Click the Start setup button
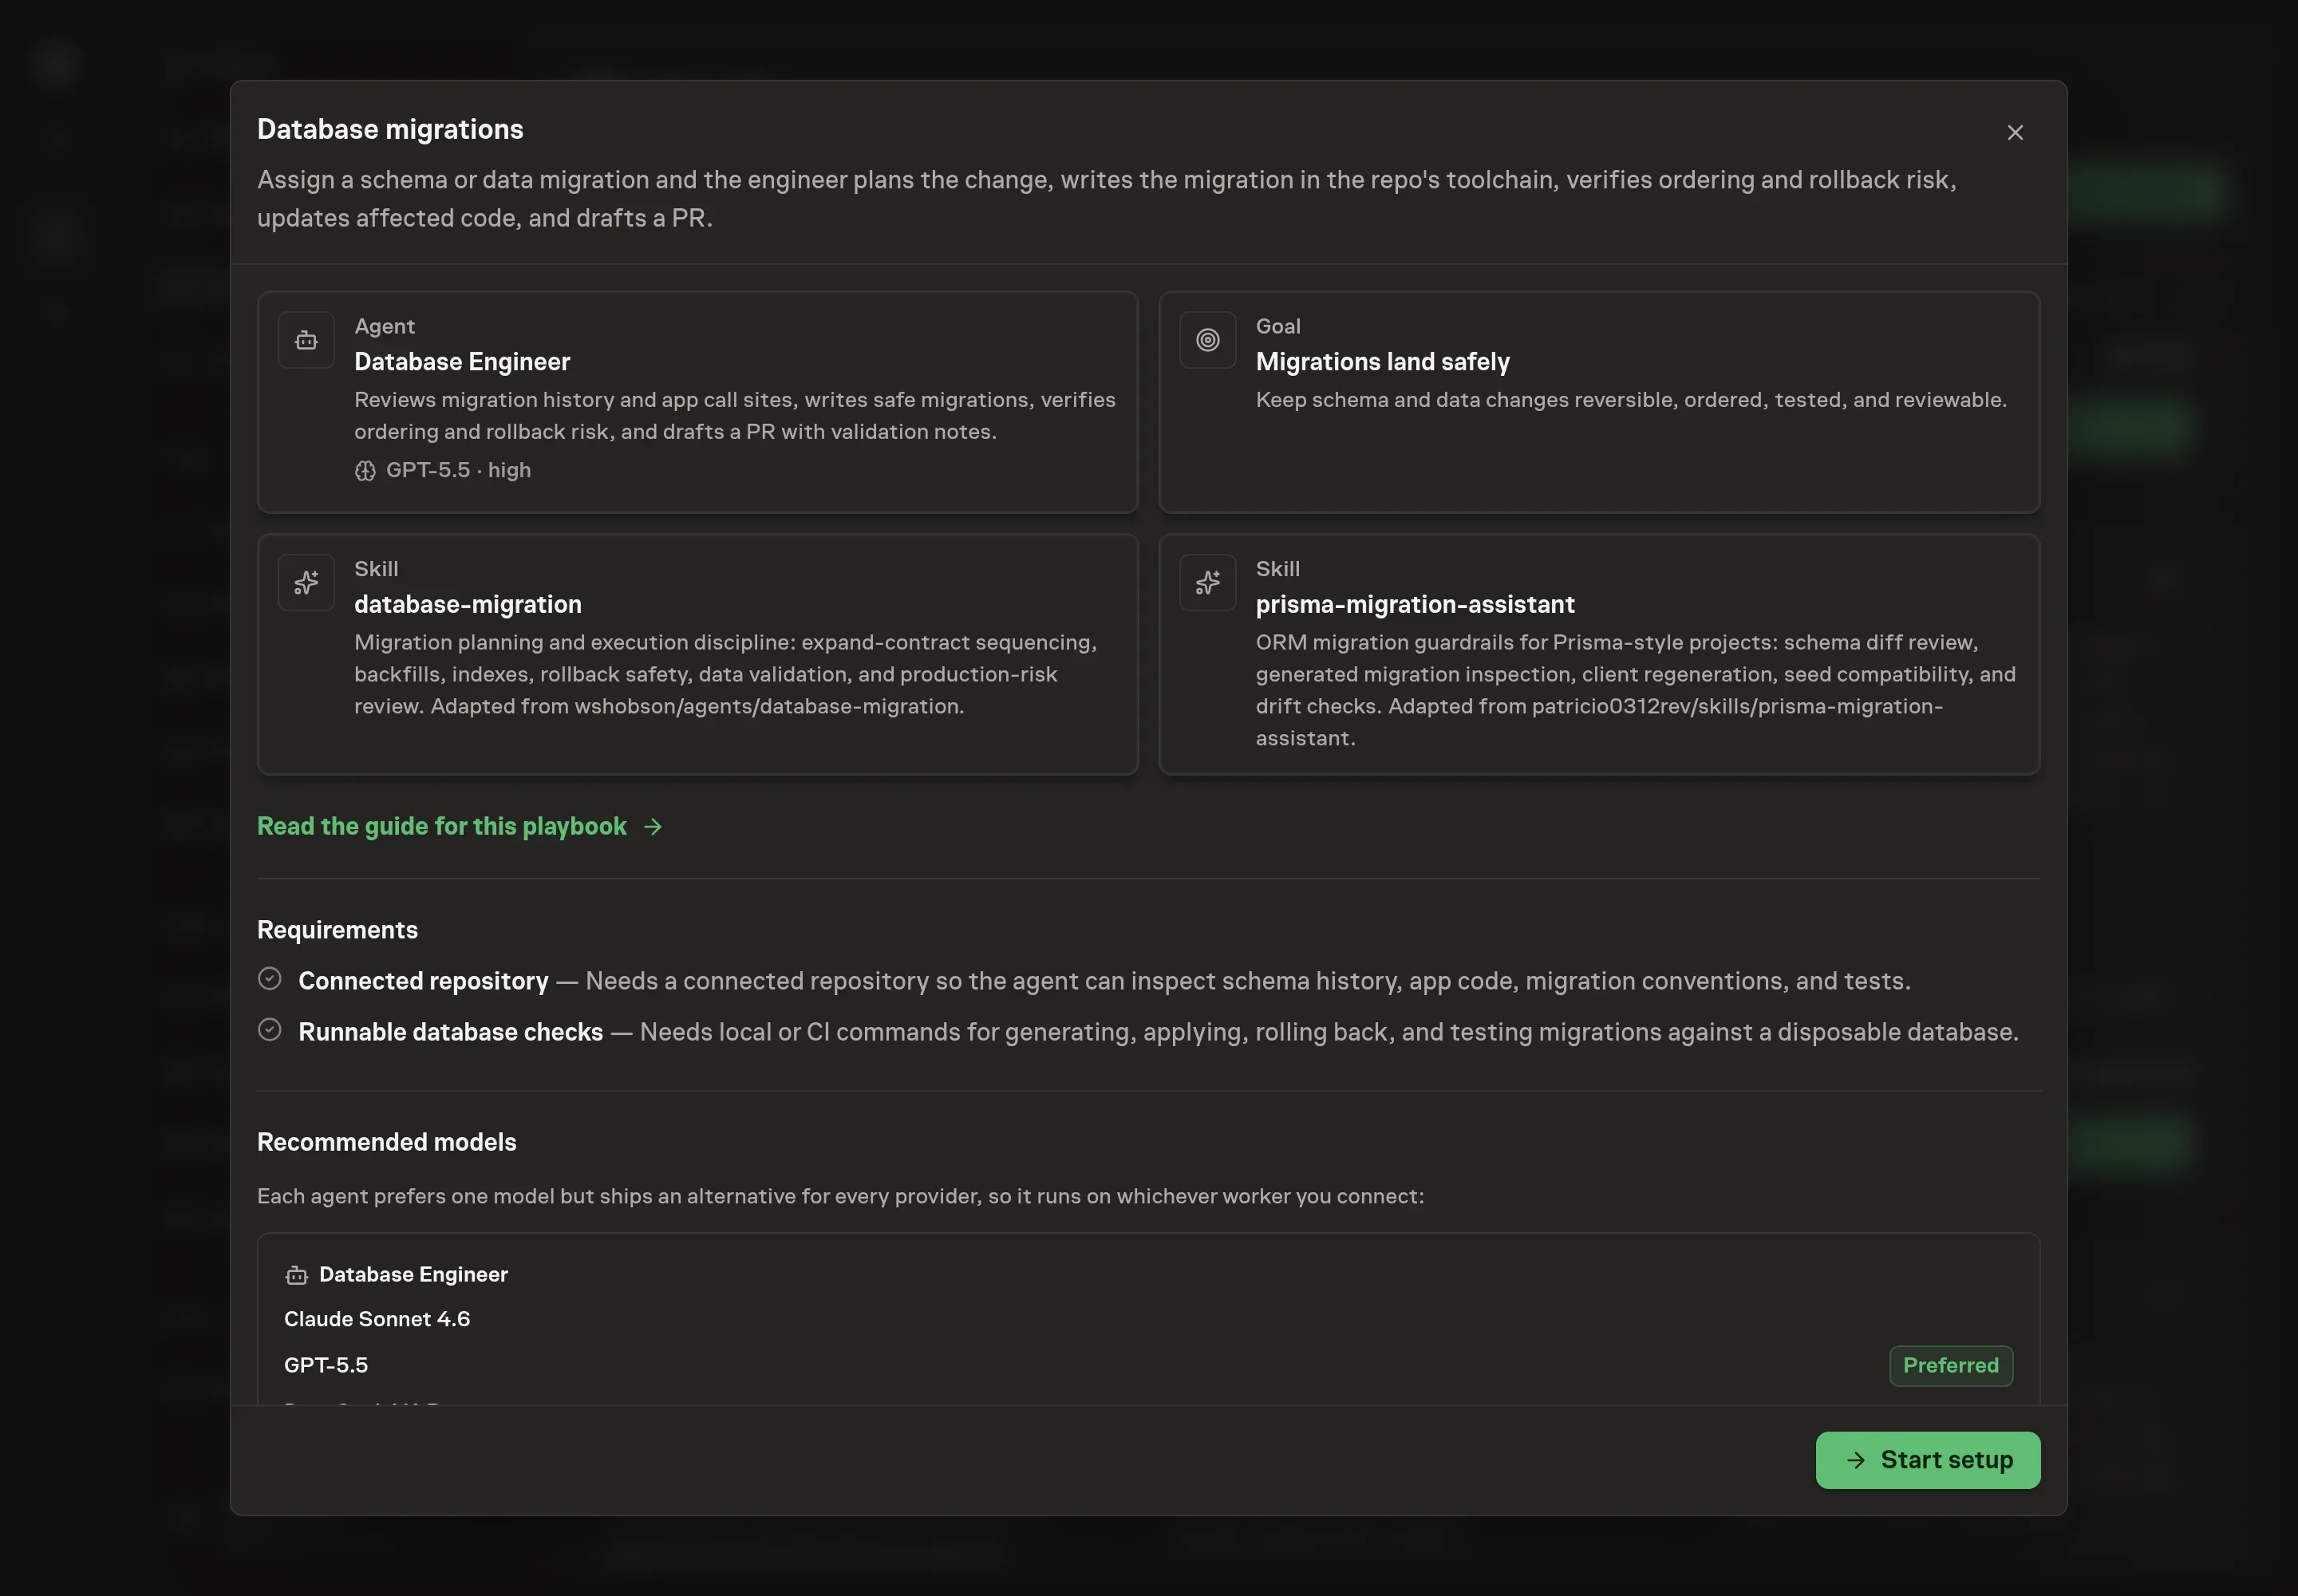This screenshot has width=2298, height=1596. point(1927,1460)
